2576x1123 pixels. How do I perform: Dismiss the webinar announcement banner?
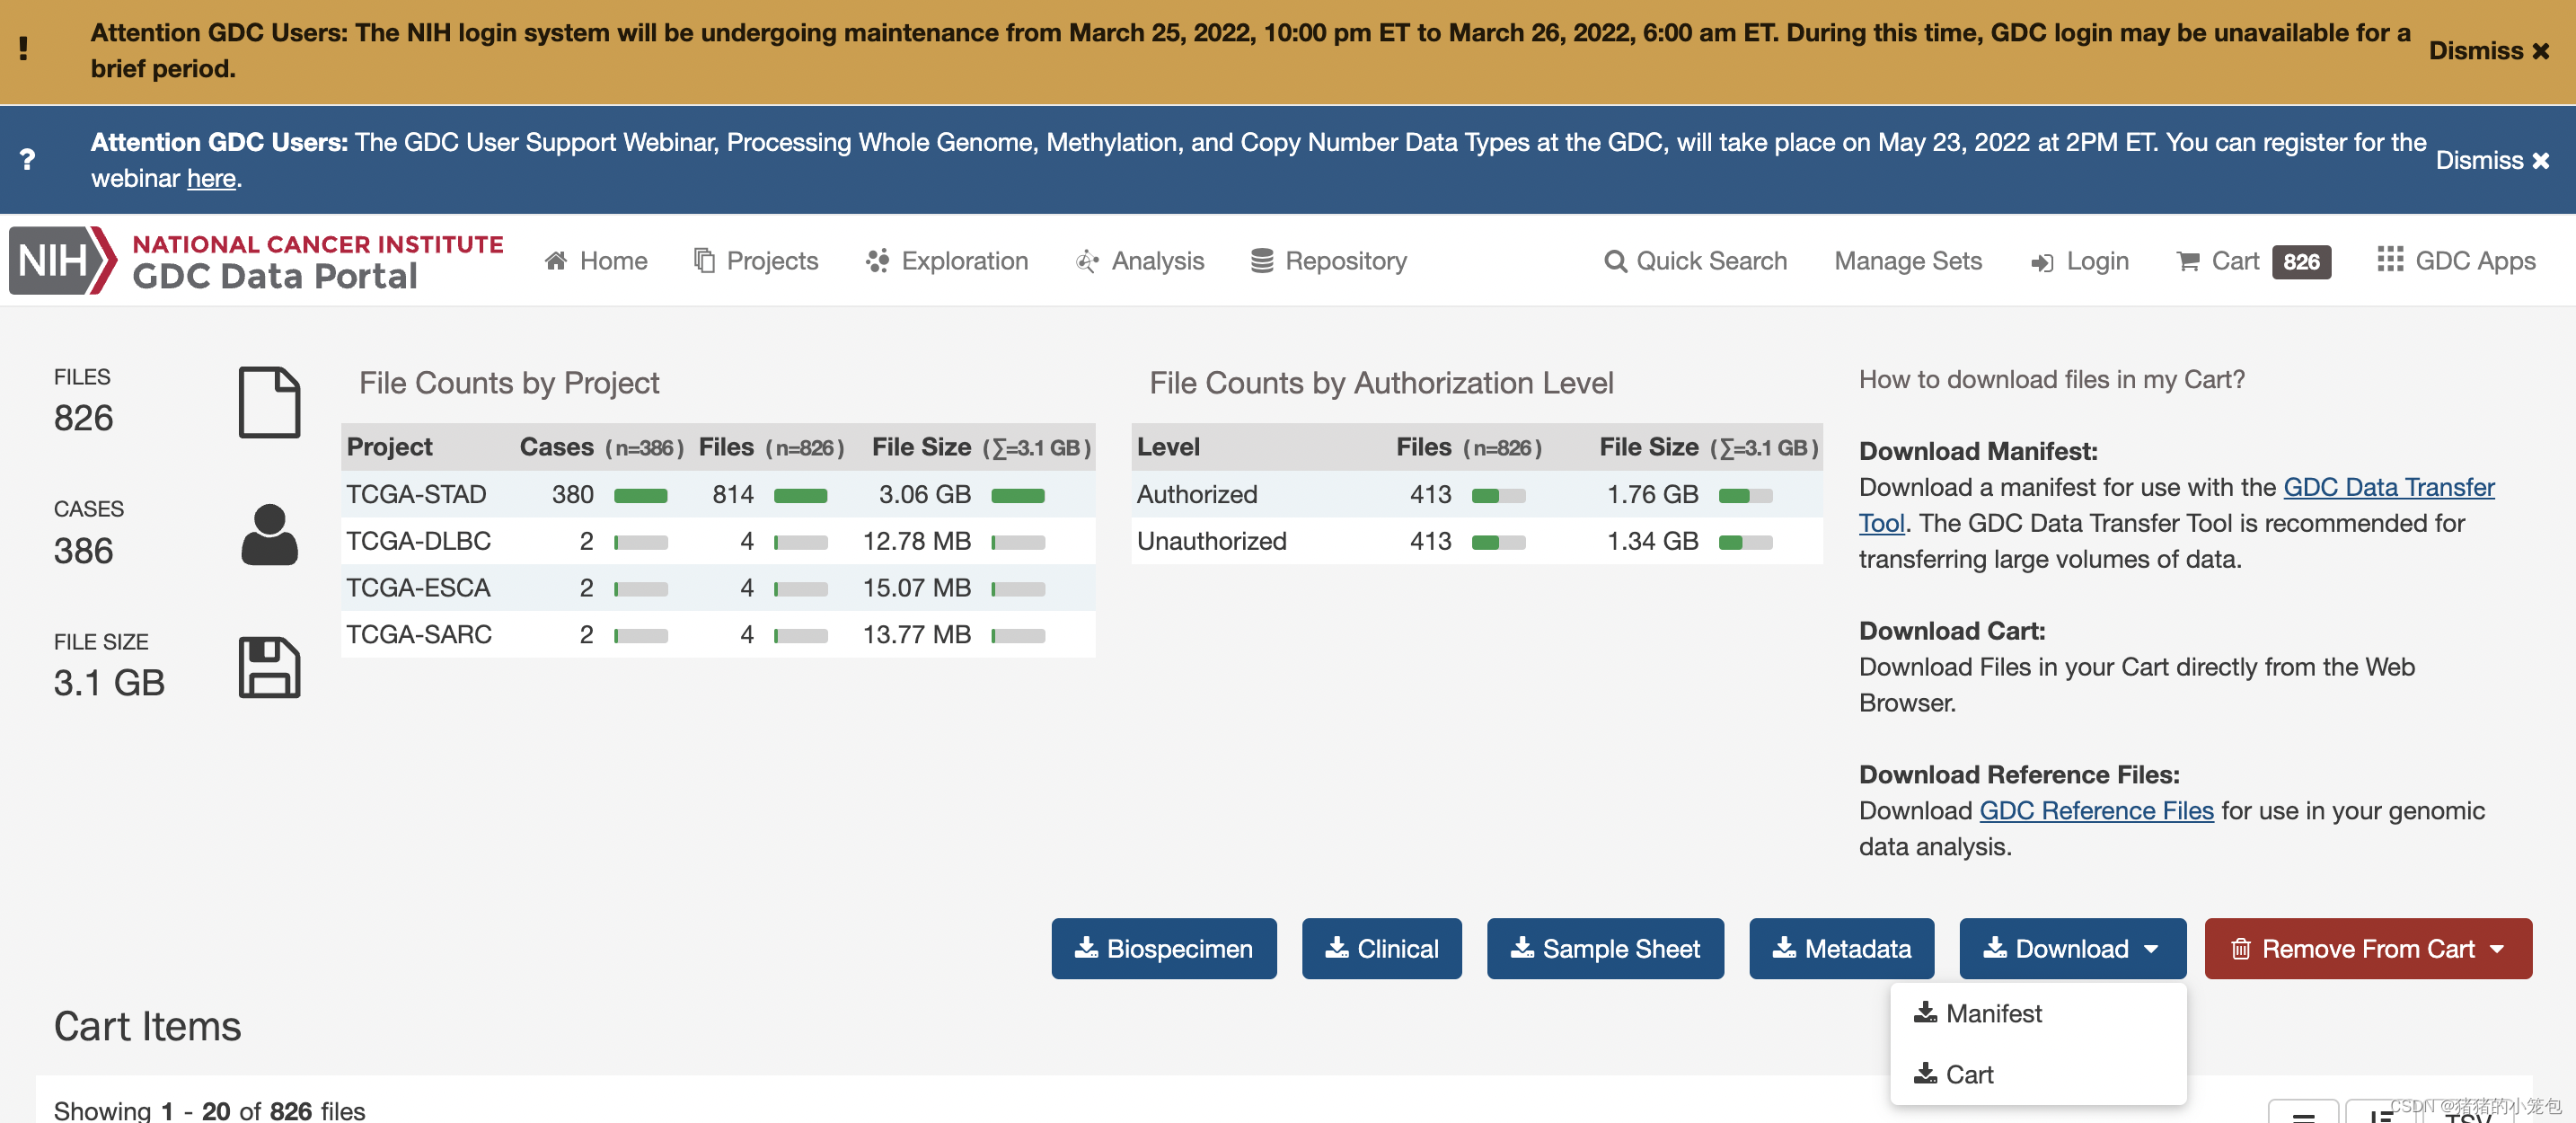click(x=2491, y=160)
